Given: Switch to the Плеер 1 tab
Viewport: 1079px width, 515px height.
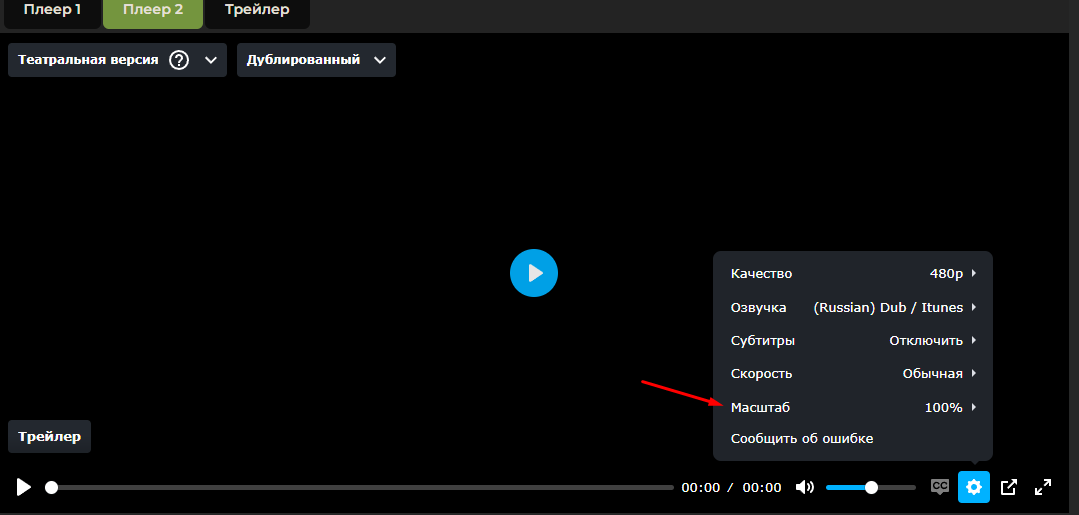Looking at the screenshot, I should 52,12.
